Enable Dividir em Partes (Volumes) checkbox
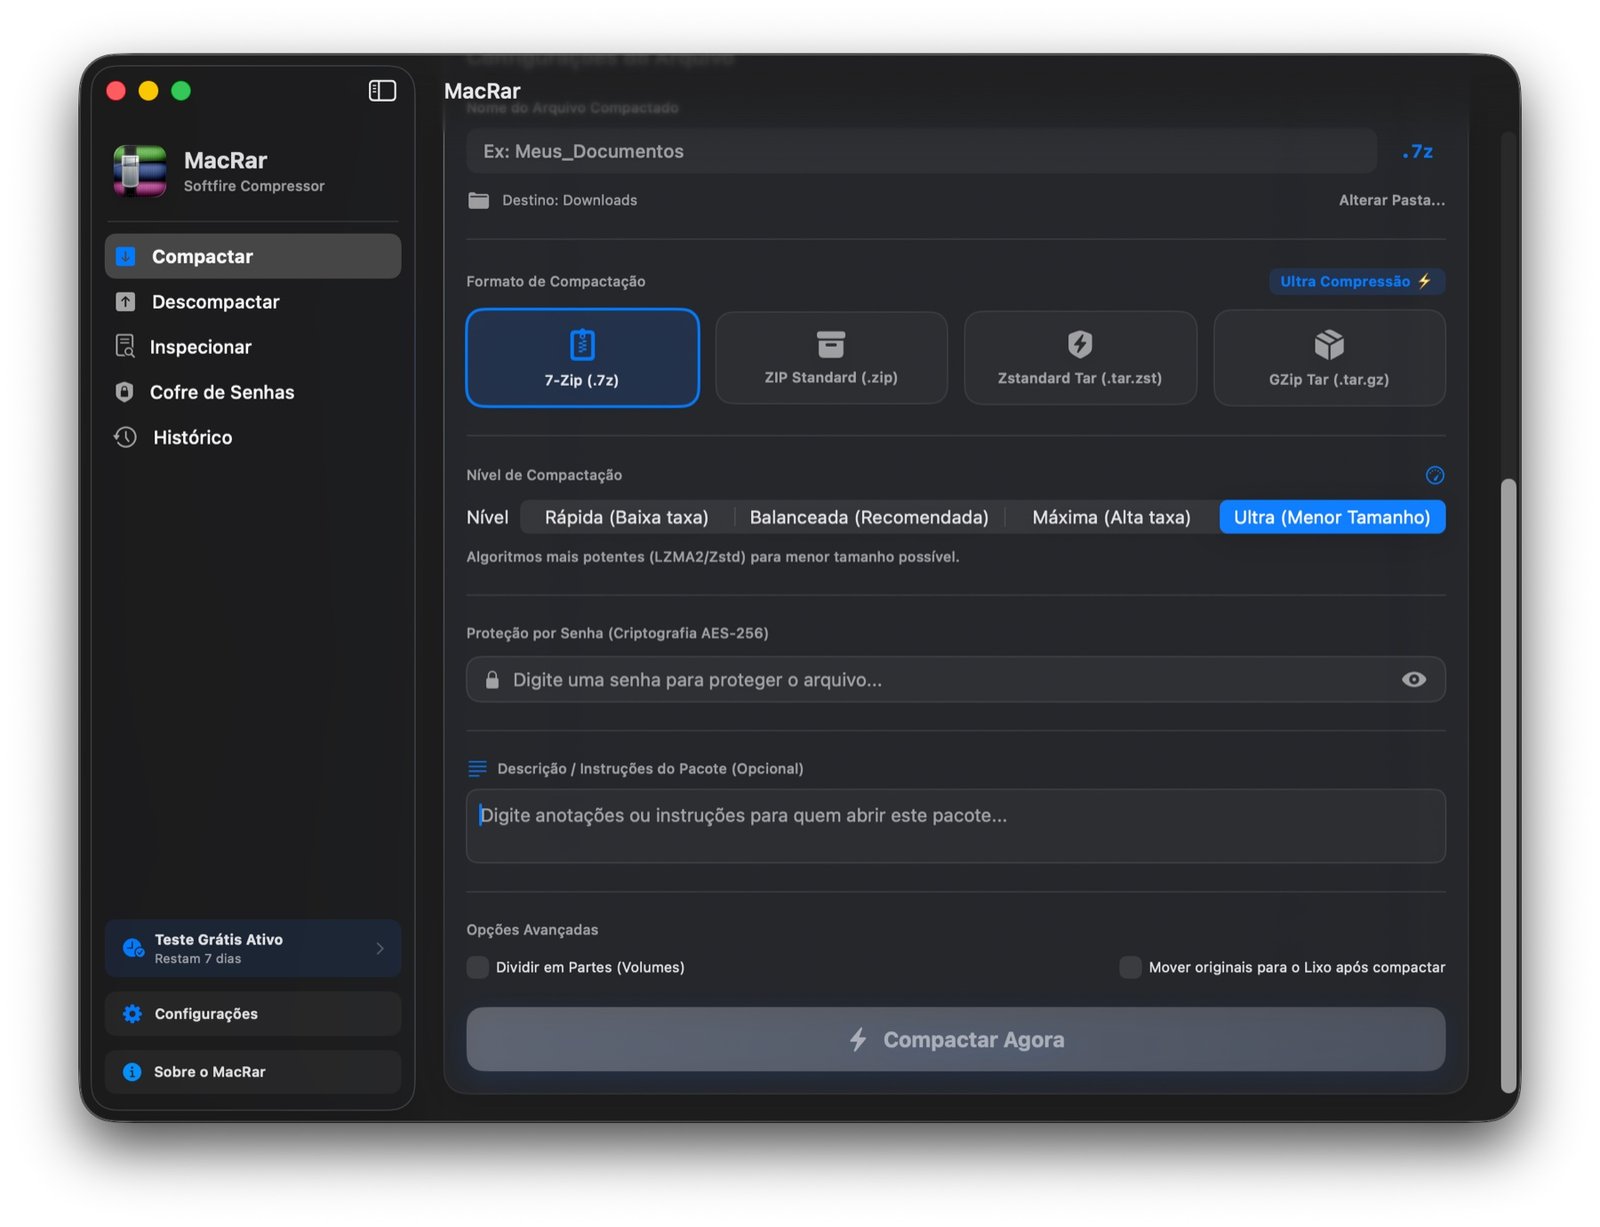 point(478,967)
